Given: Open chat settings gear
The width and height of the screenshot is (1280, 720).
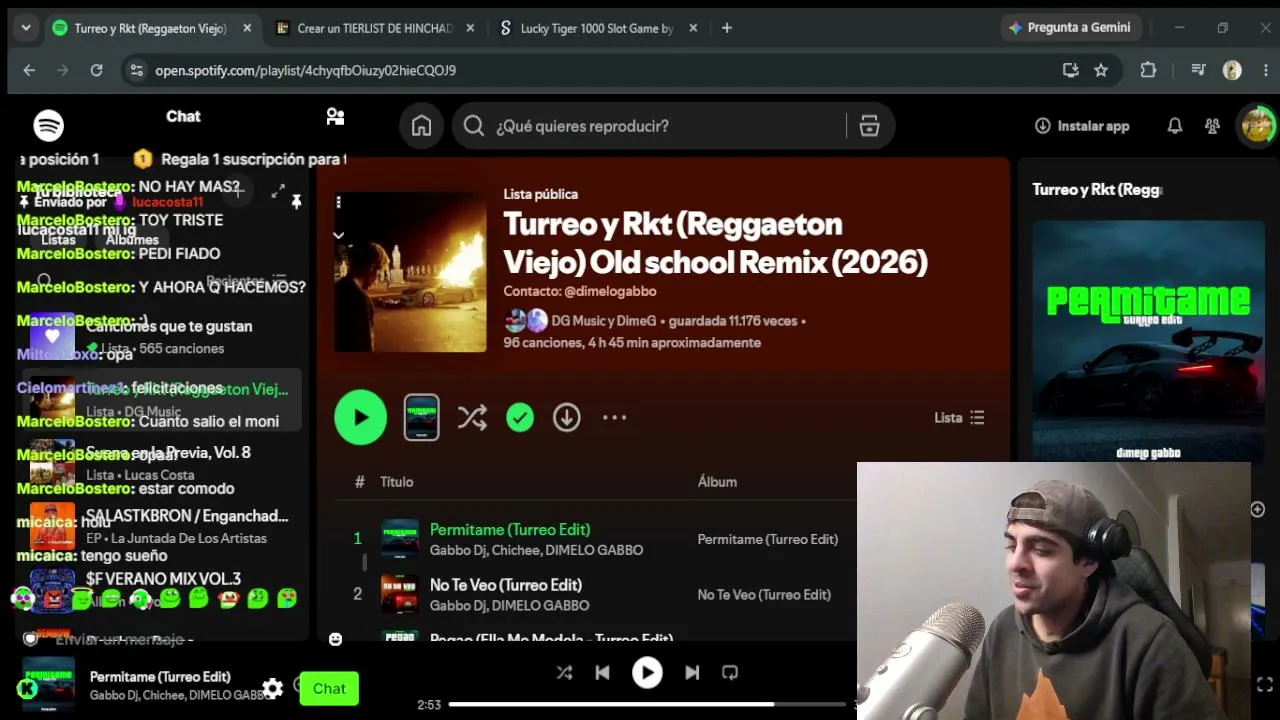Looking at the screenshot, I should tap(272, 688).
